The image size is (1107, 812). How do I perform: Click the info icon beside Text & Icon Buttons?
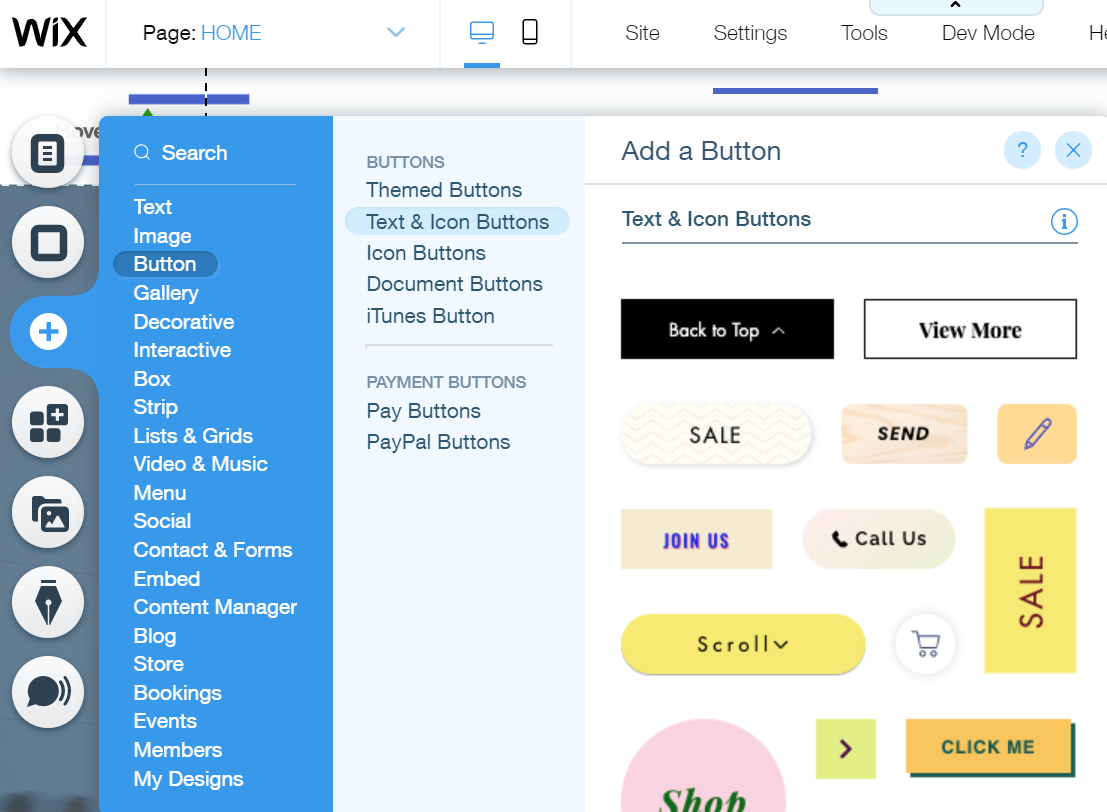tap(1064, 221)
